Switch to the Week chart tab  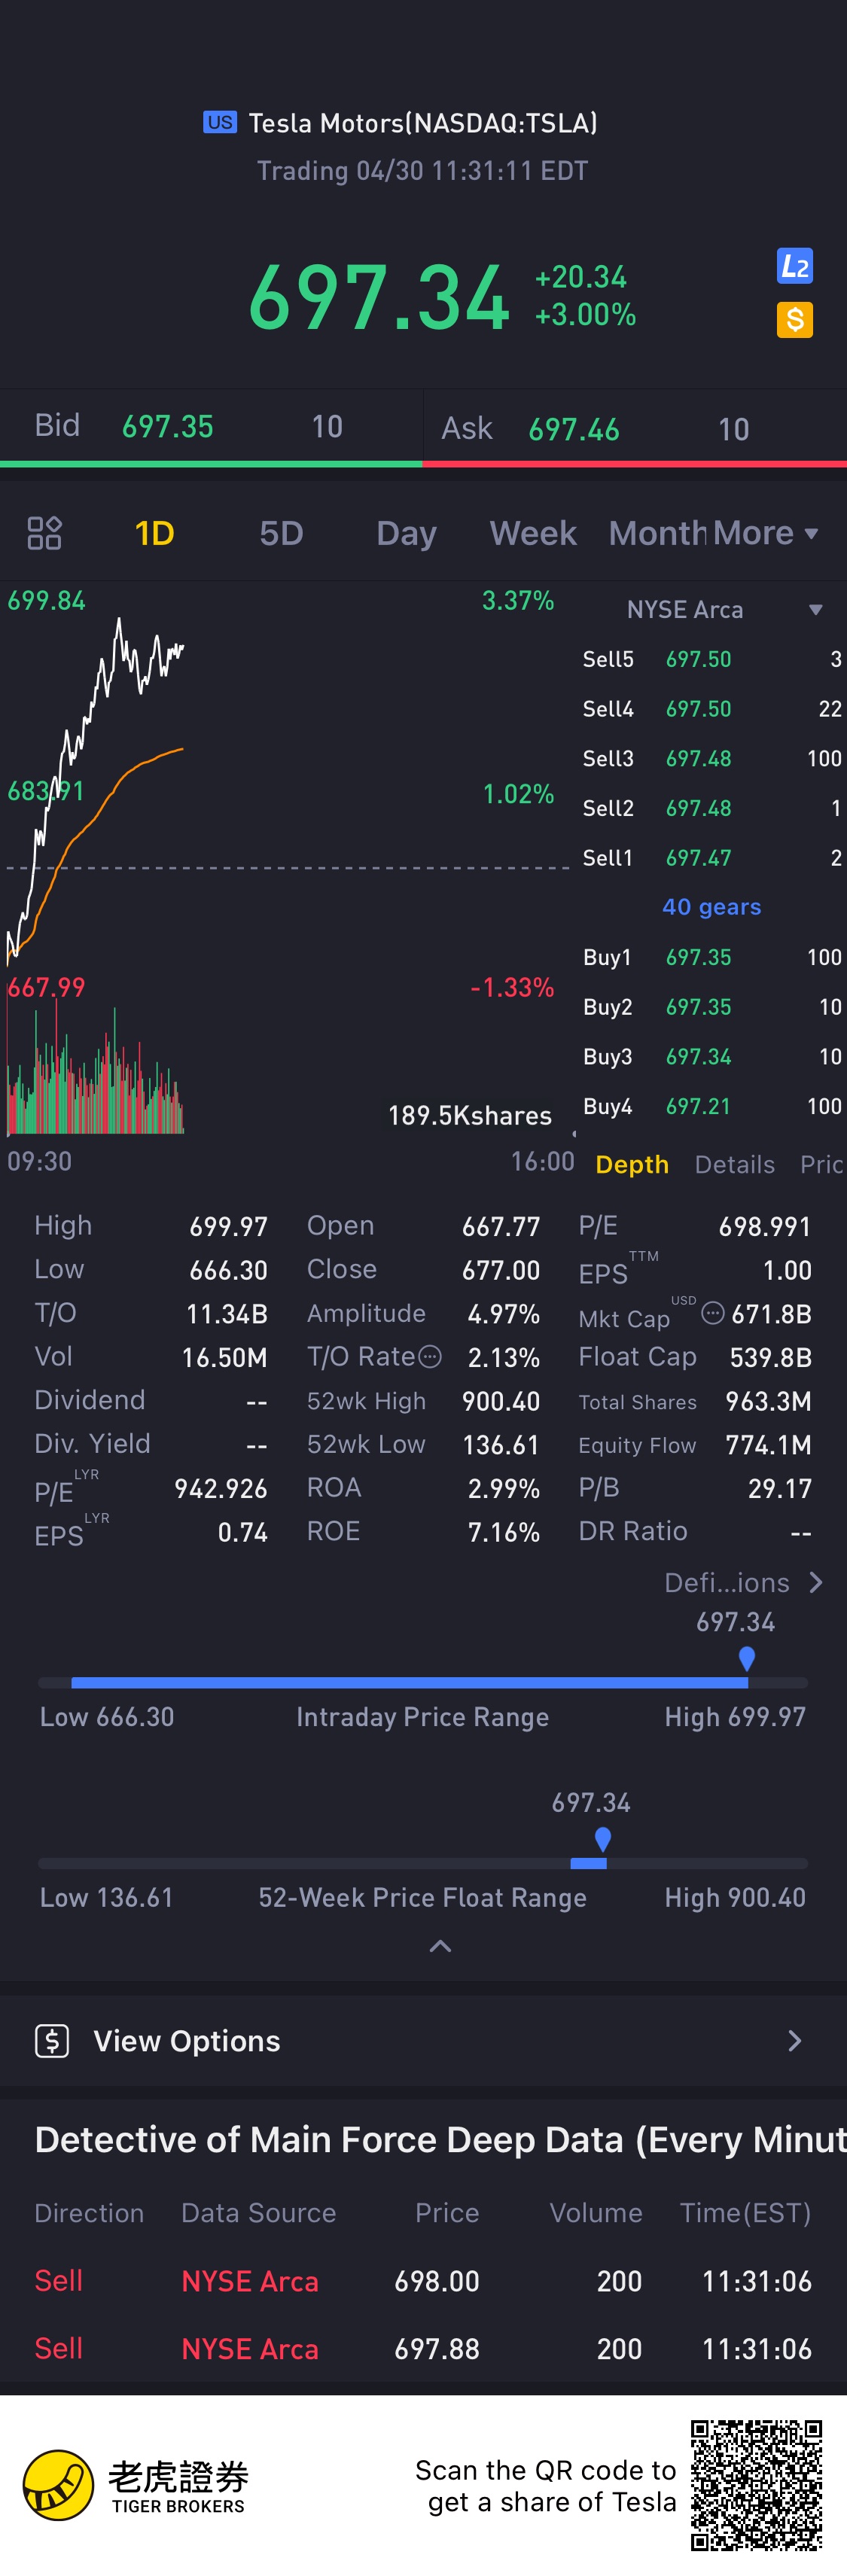533,533
